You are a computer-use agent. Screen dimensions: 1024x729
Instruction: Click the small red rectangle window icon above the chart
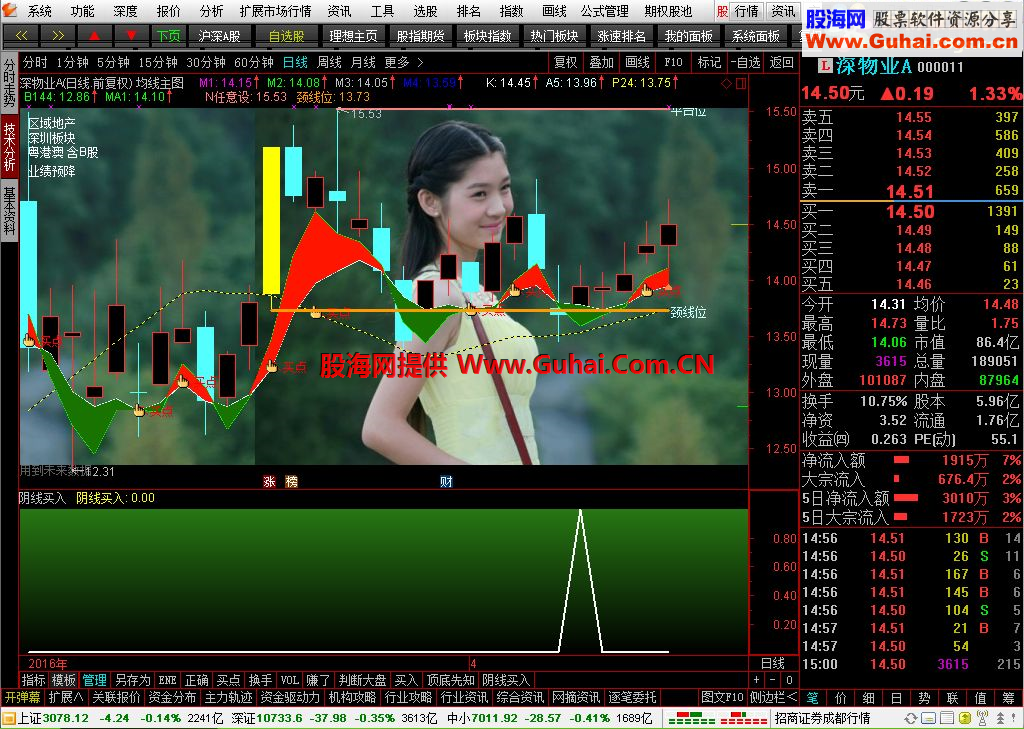pyautogui.click(x=741, y=84)
